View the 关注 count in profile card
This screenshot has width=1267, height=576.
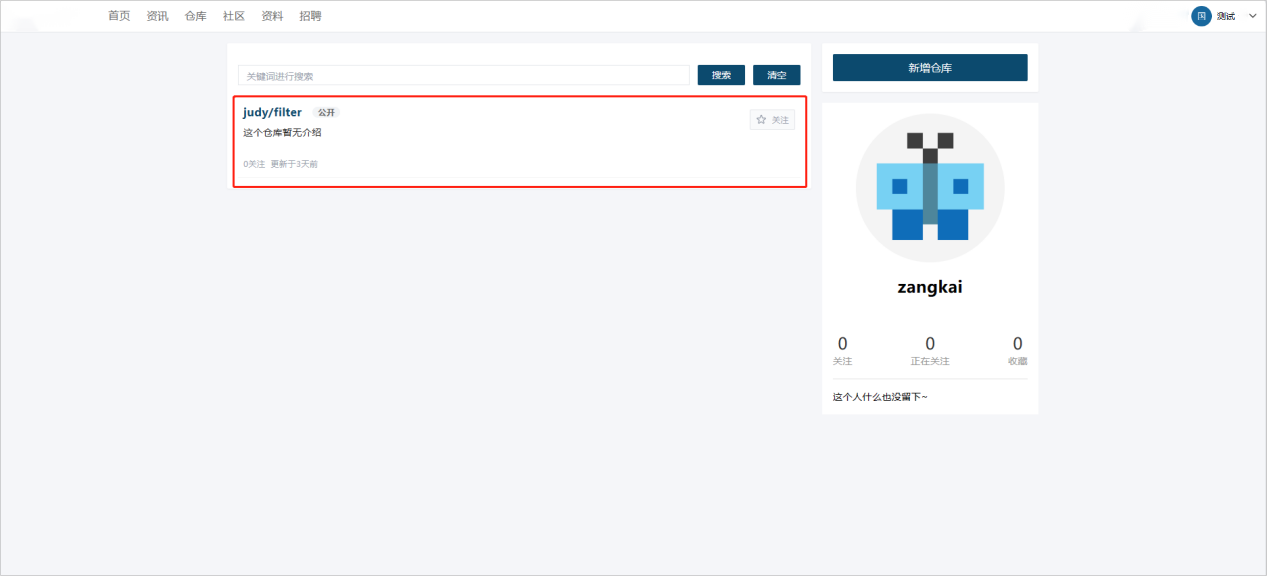click(x=842, y=350)
